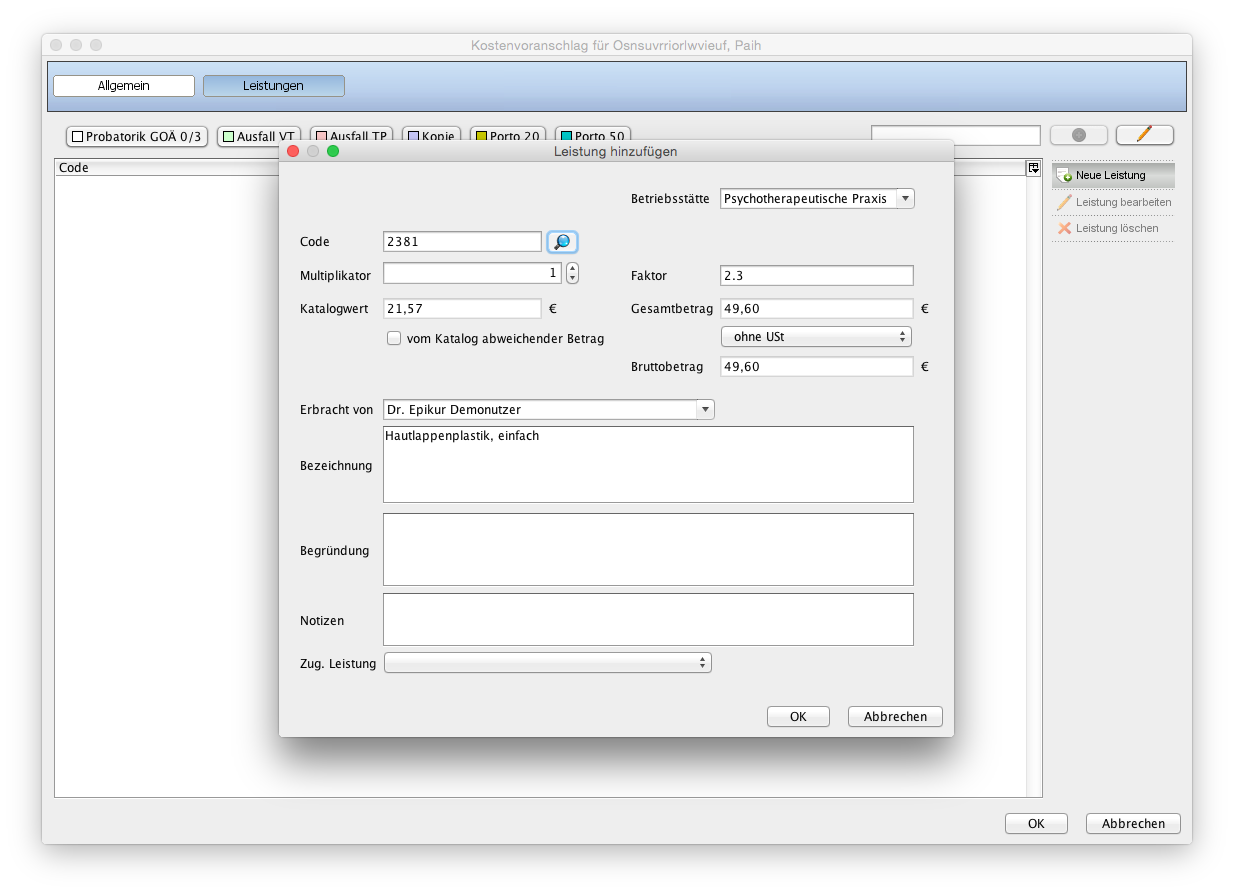
Task: Click the magnifier search icon beside Code
Action: pos(563,242)
